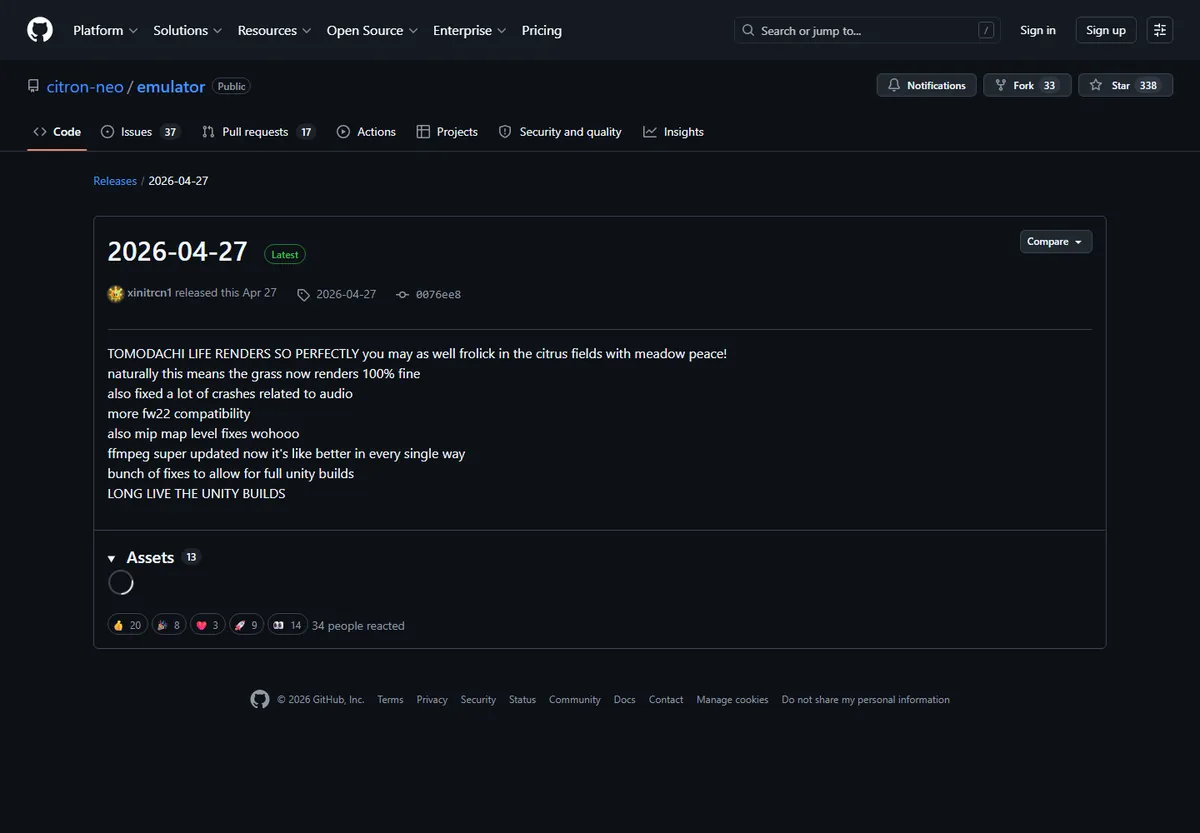
Task: Open the Contact footer link
Action: pyautogui.click(x=666, y=700)
